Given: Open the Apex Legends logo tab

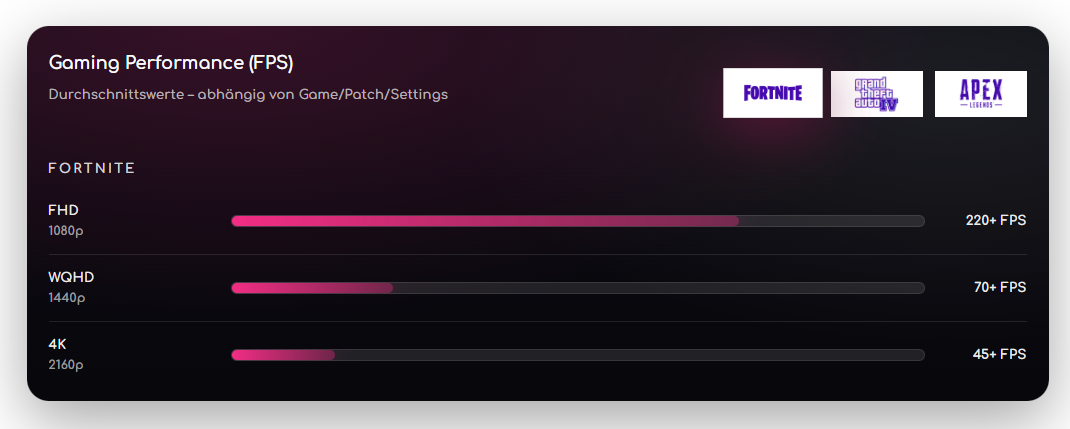Looking at the screenshot, I should click(x=980, y=94).
